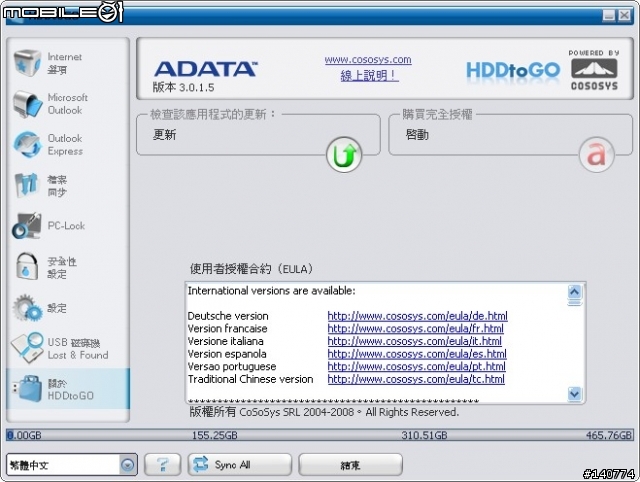This screenshot has height=482, width=640.
Task: Click the red activation 'a' icon
Action: tap(596, 155)
